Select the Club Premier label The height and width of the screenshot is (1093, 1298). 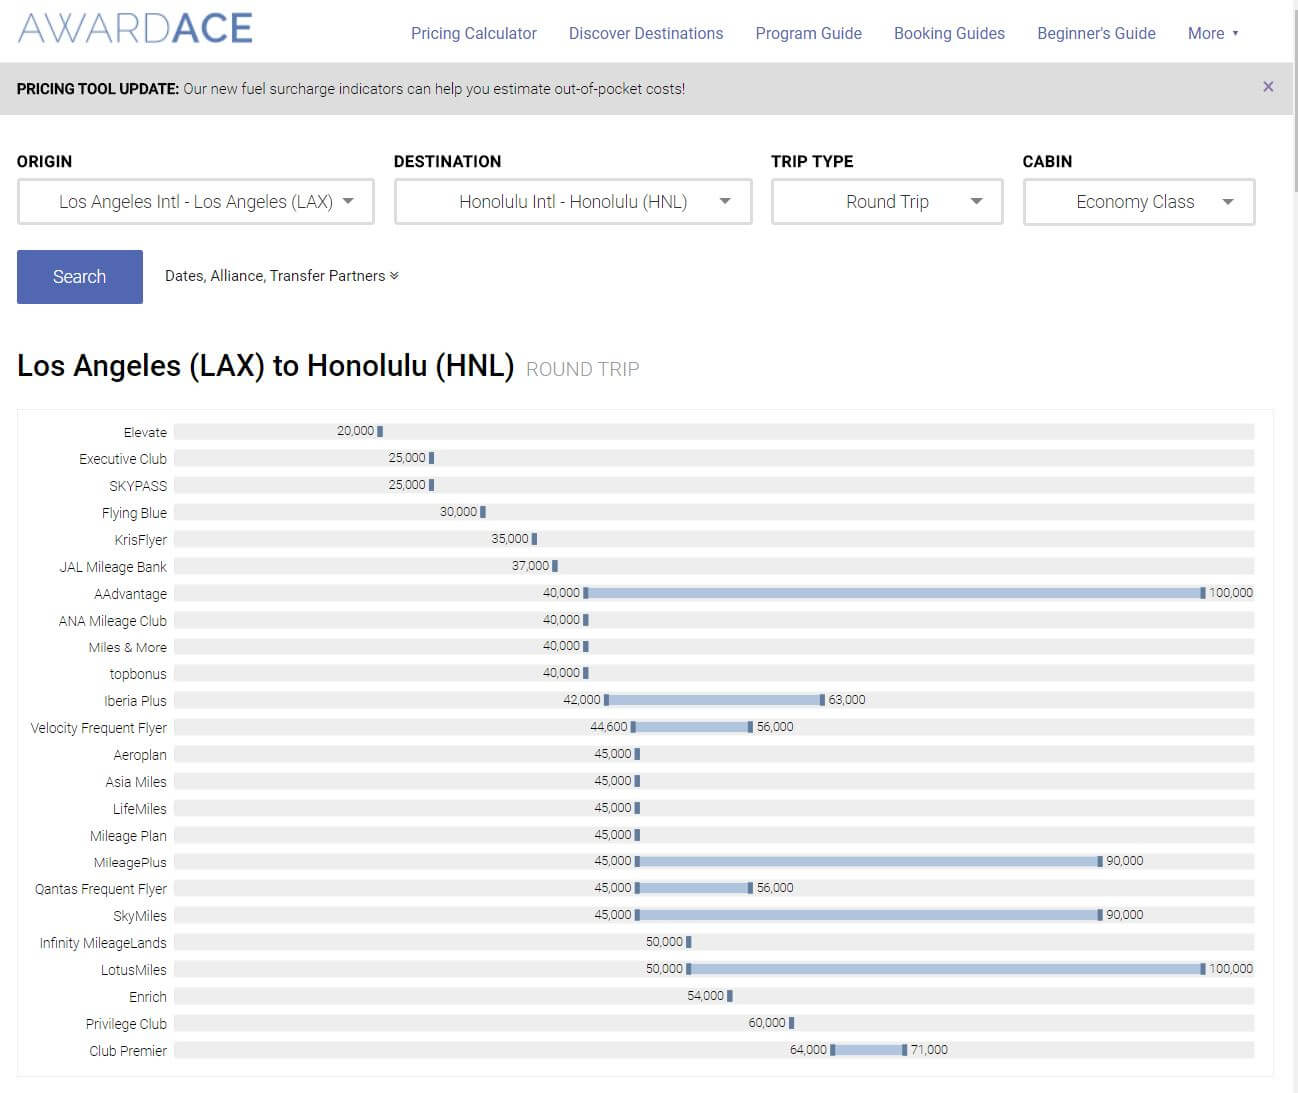coord(128,1052)
